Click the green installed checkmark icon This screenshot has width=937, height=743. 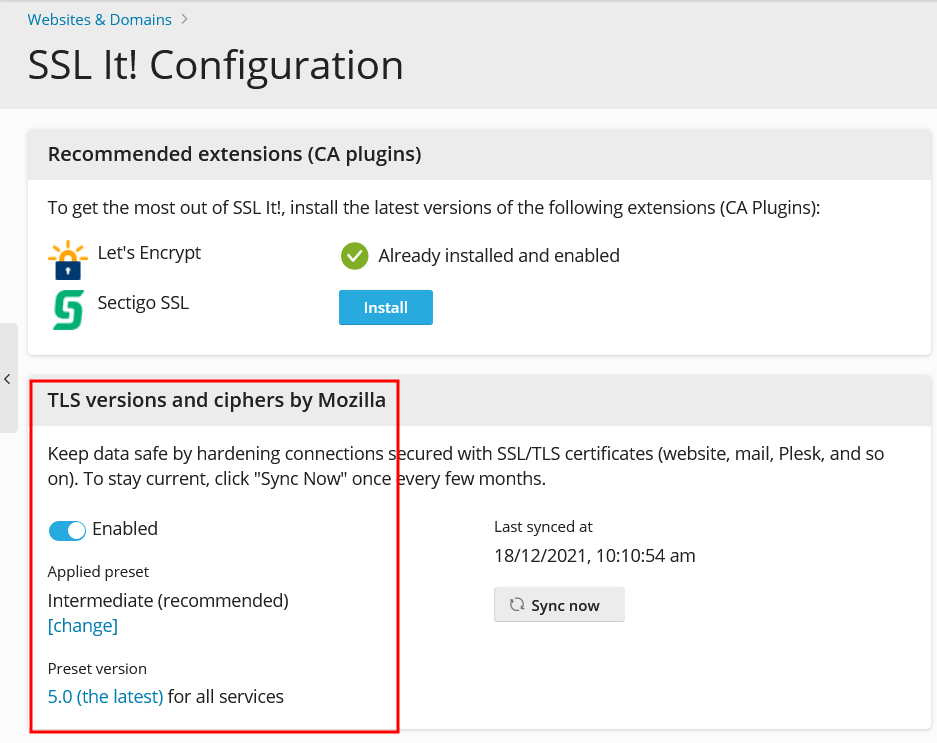click(x=354, y=256)
